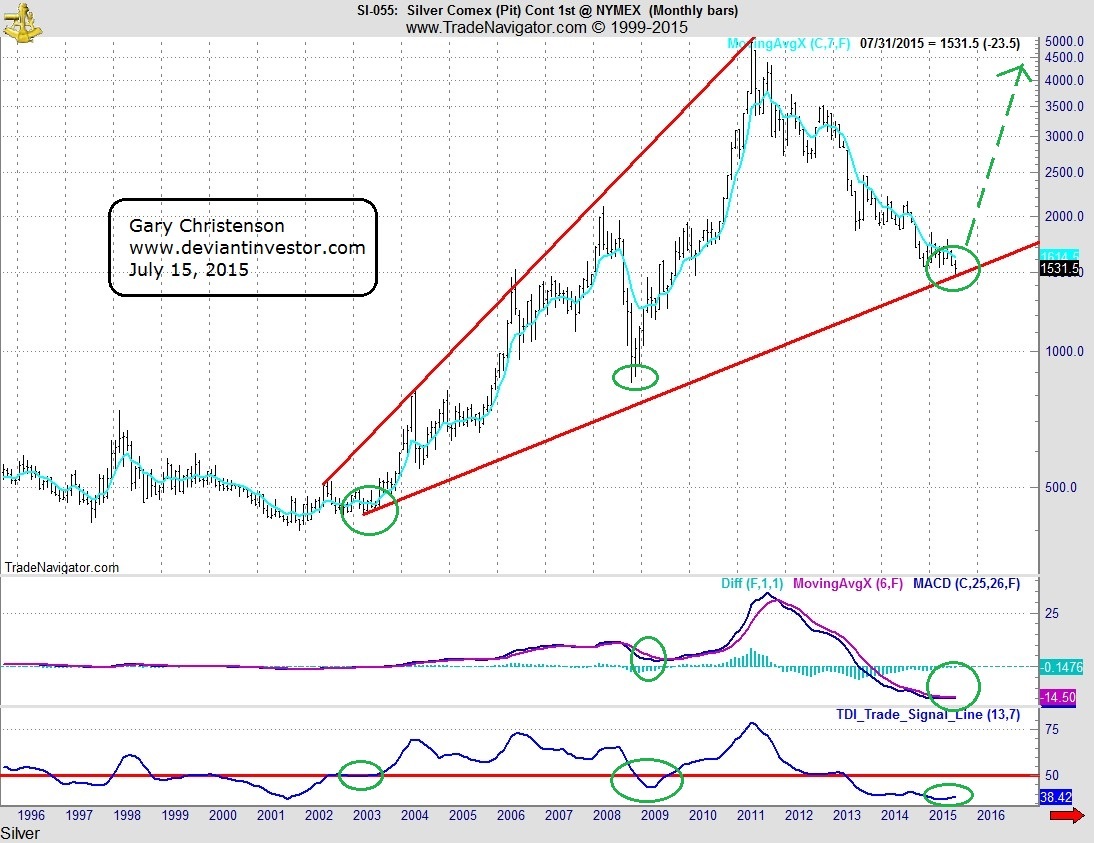Select the green circle at the 2008 low

coord(635,377)
